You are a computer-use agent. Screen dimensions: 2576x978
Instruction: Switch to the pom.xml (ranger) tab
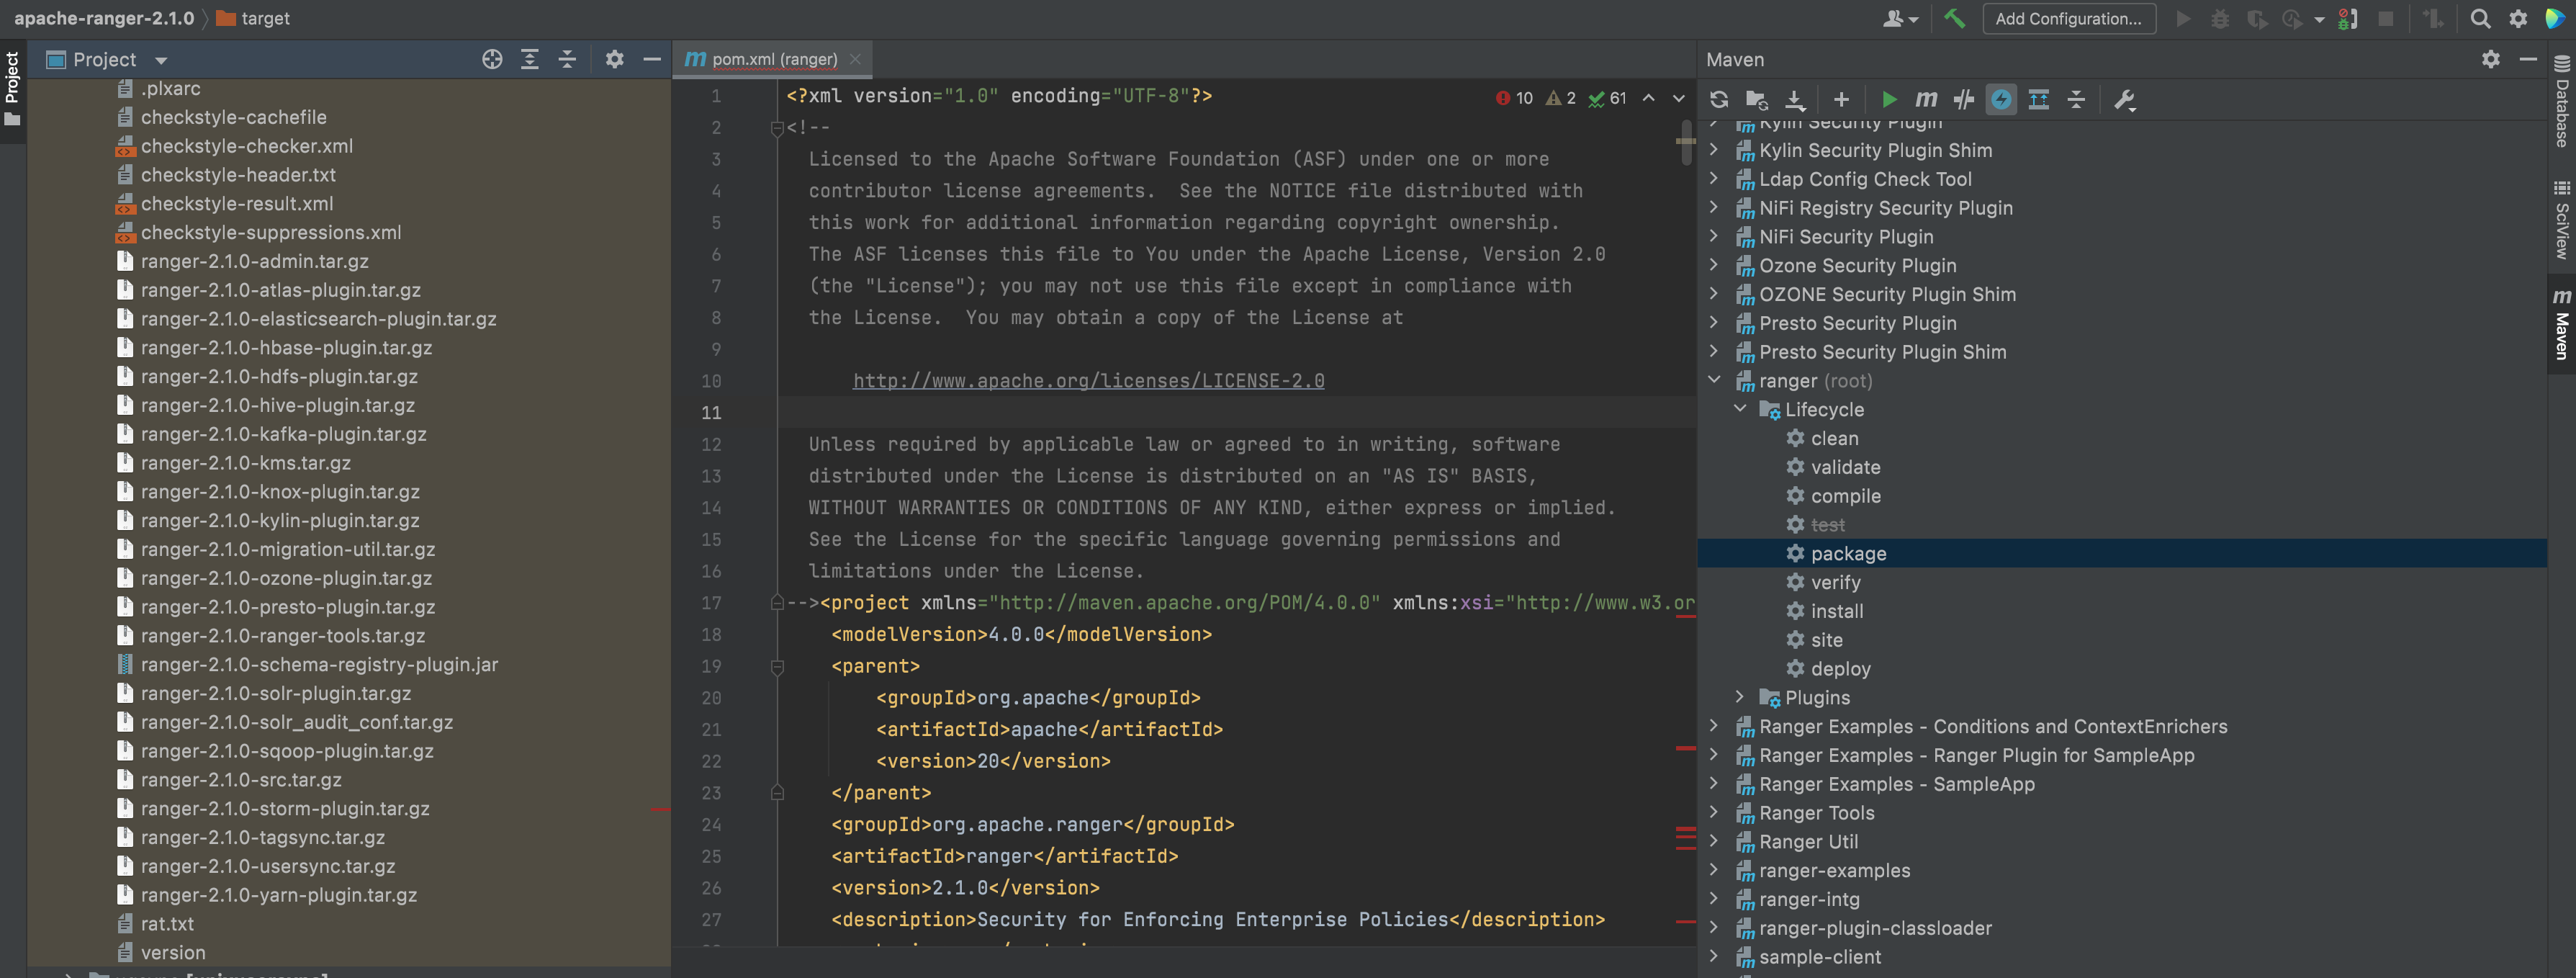point(774,59)
